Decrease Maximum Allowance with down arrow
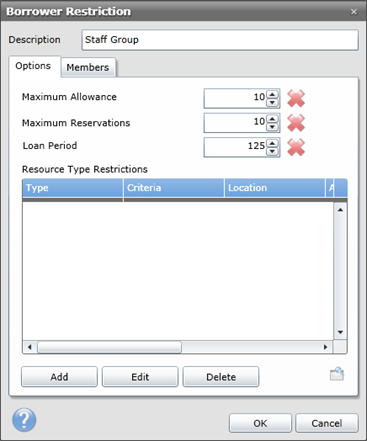Viewport: 367px width, 441px height. pyautogui.click(x=272, y=102)
